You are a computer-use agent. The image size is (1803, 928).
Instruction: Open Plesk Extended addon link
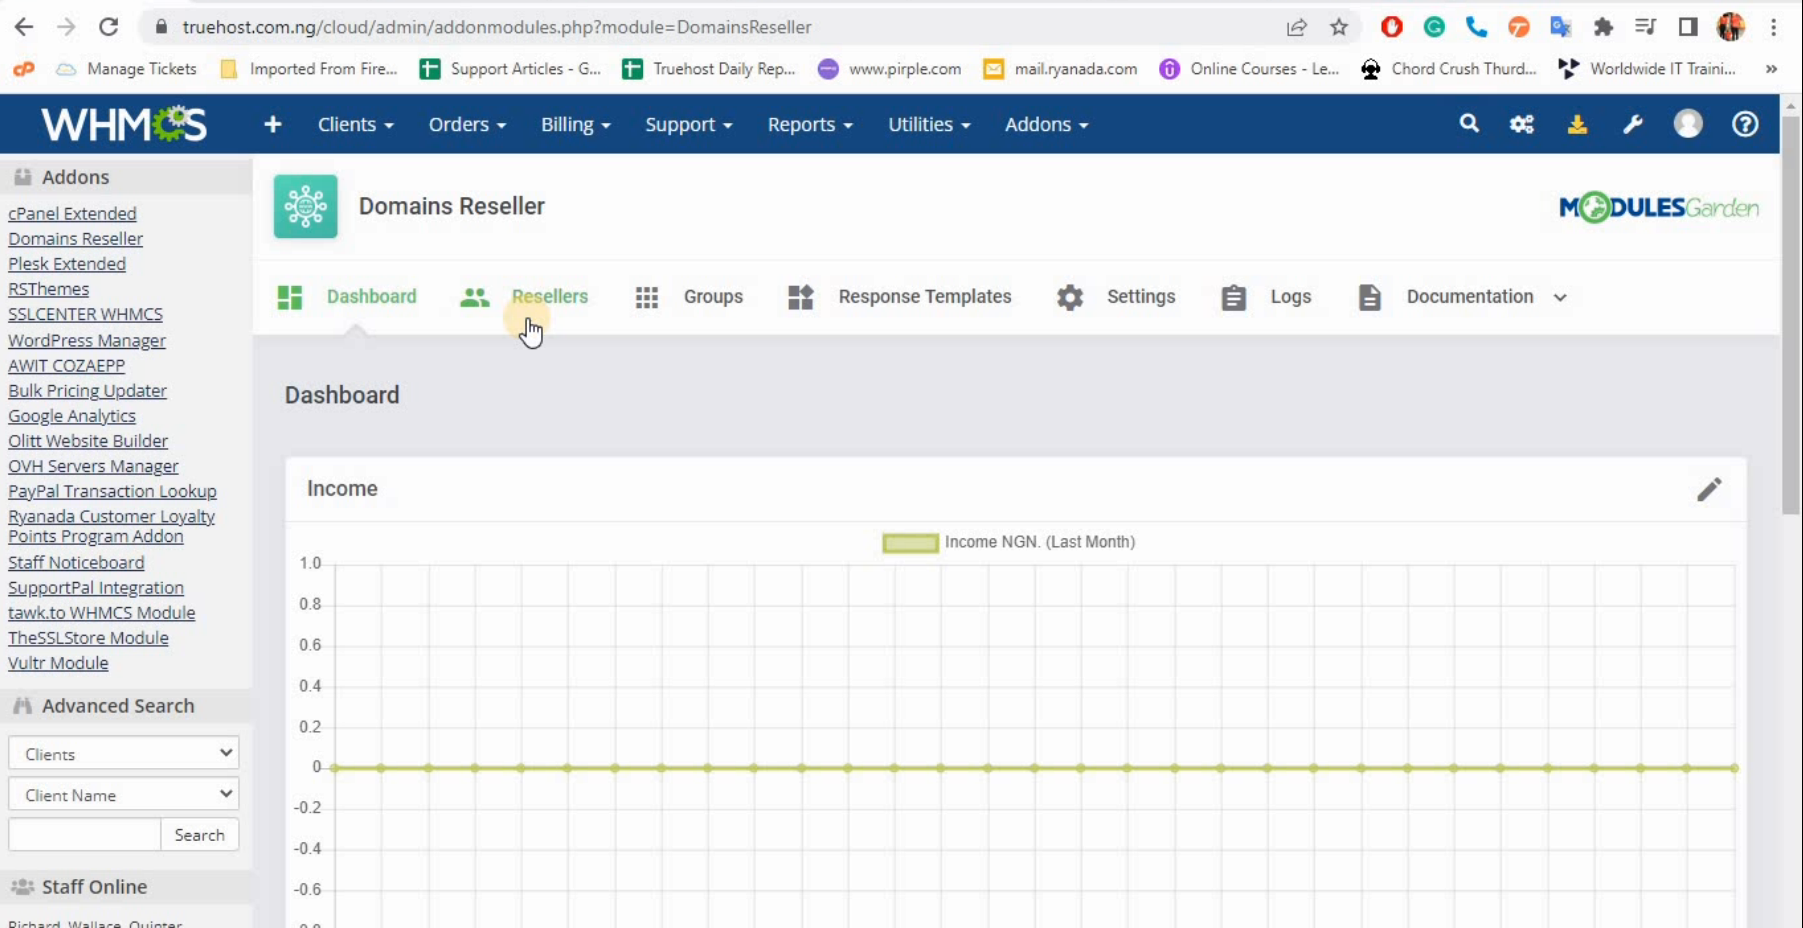(x=67, y=263)
